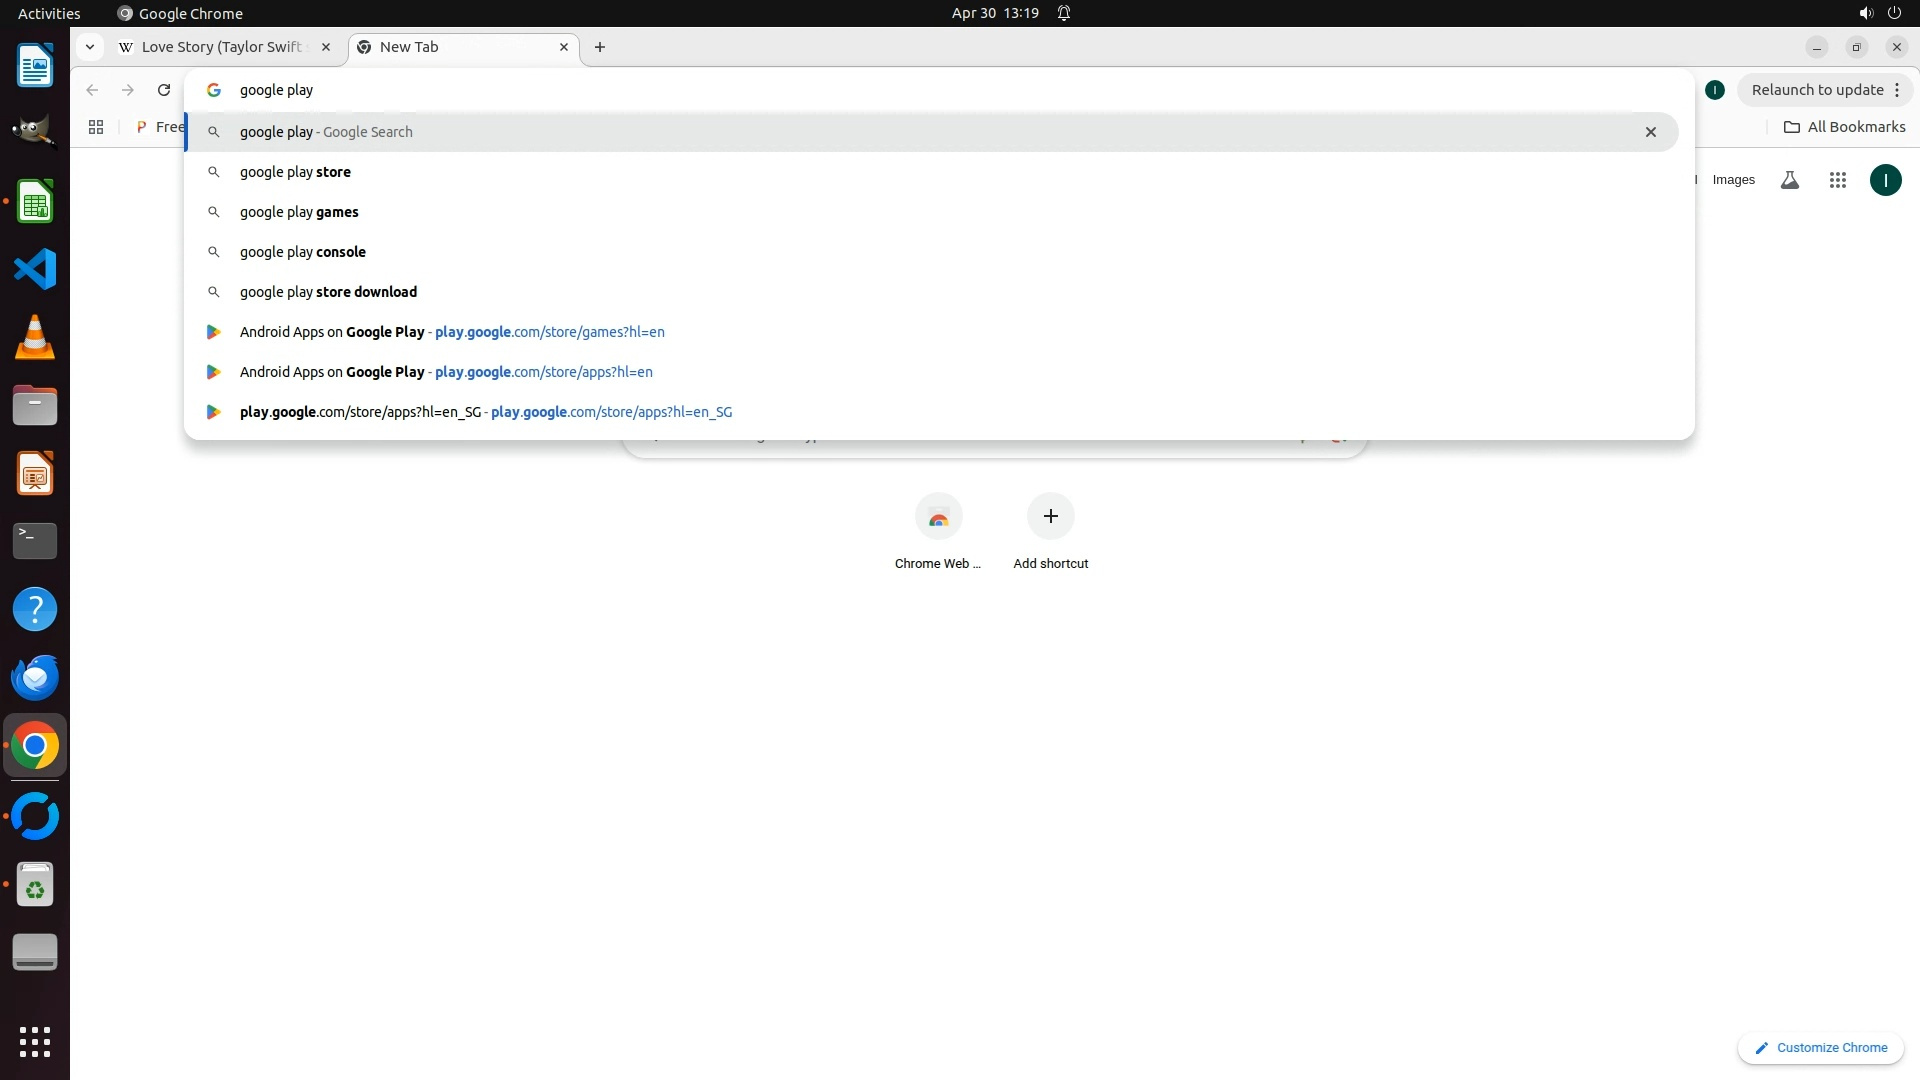Reload the current page

pos(164,90)
